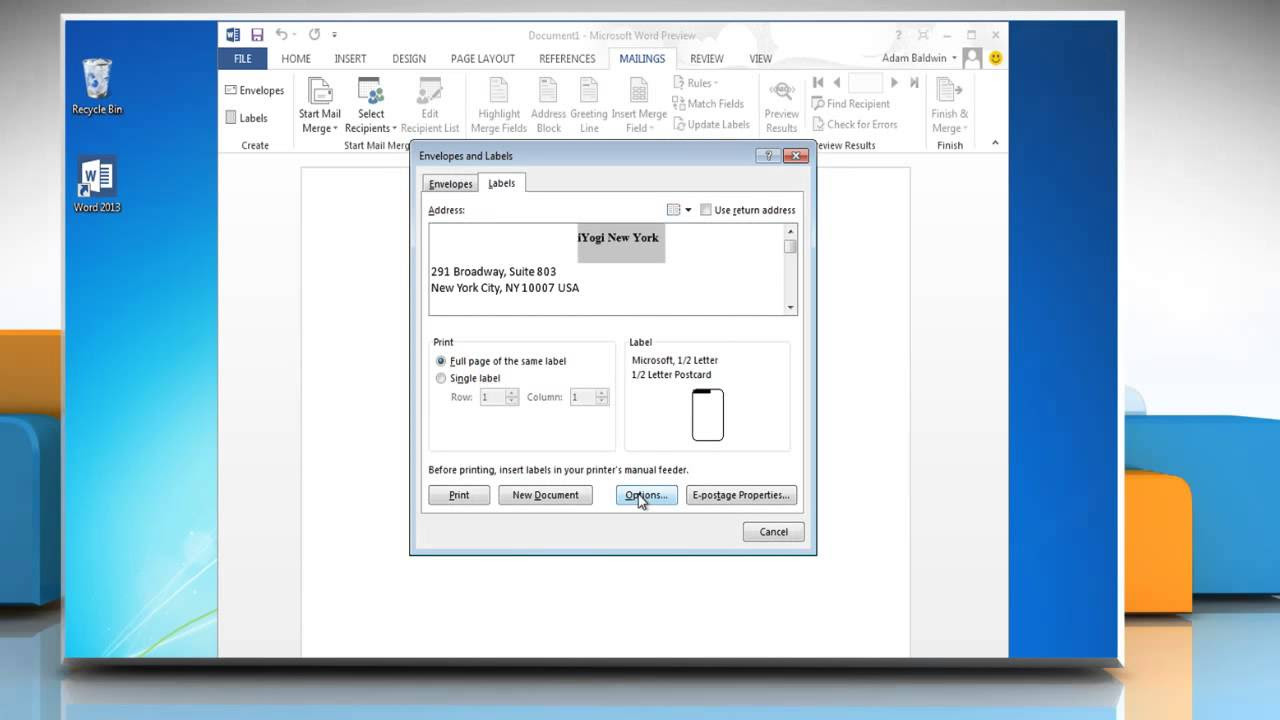1280x720 pixels.
Task: Open E-postage Properties
Action: pyautogui.click(x=741, y=495)
